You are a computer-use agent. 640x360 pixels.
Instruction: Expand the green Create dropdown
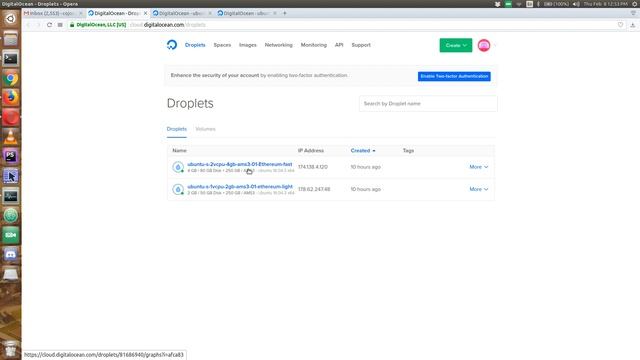[x=456, y=45]
